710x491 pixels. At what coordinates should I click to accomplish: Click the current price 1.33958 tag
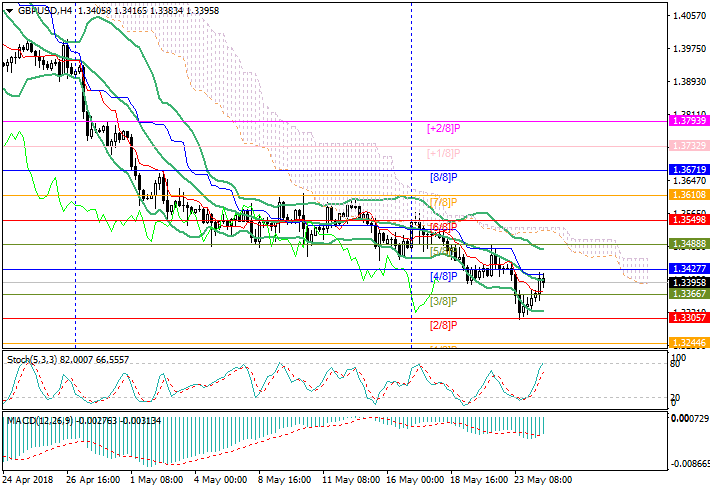(689, 283)
